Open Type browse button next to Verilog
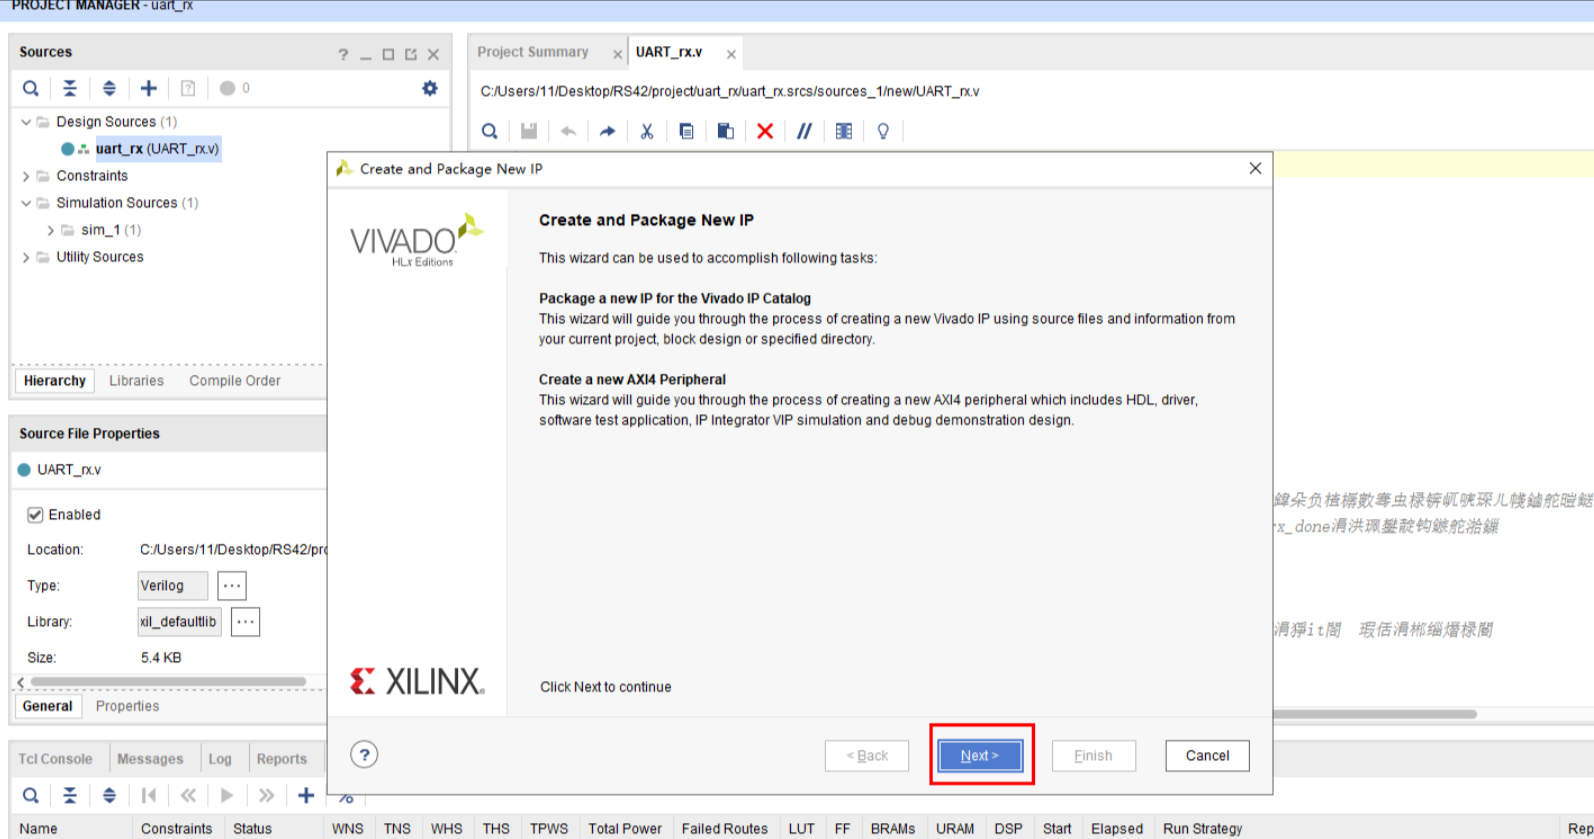This screenshot has width=1594, height=839. point(232,585)
